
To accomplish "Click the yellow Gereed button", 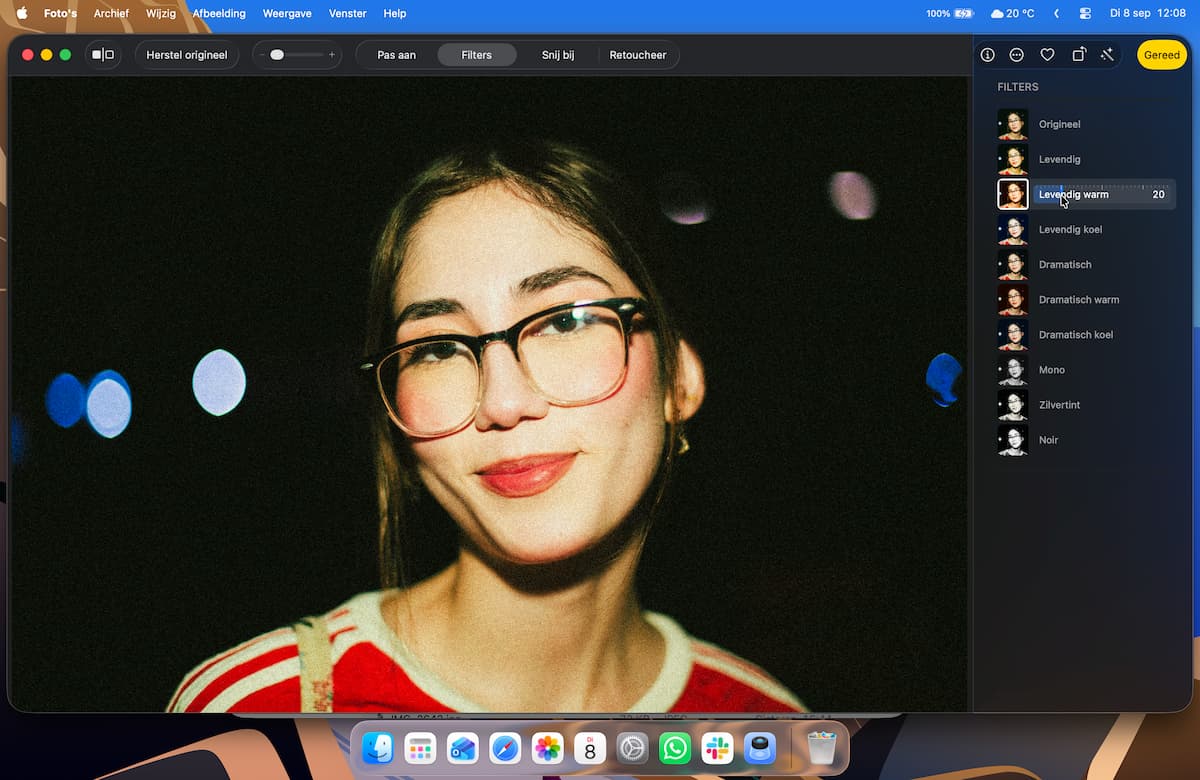I will click(x=1162, y=55).
